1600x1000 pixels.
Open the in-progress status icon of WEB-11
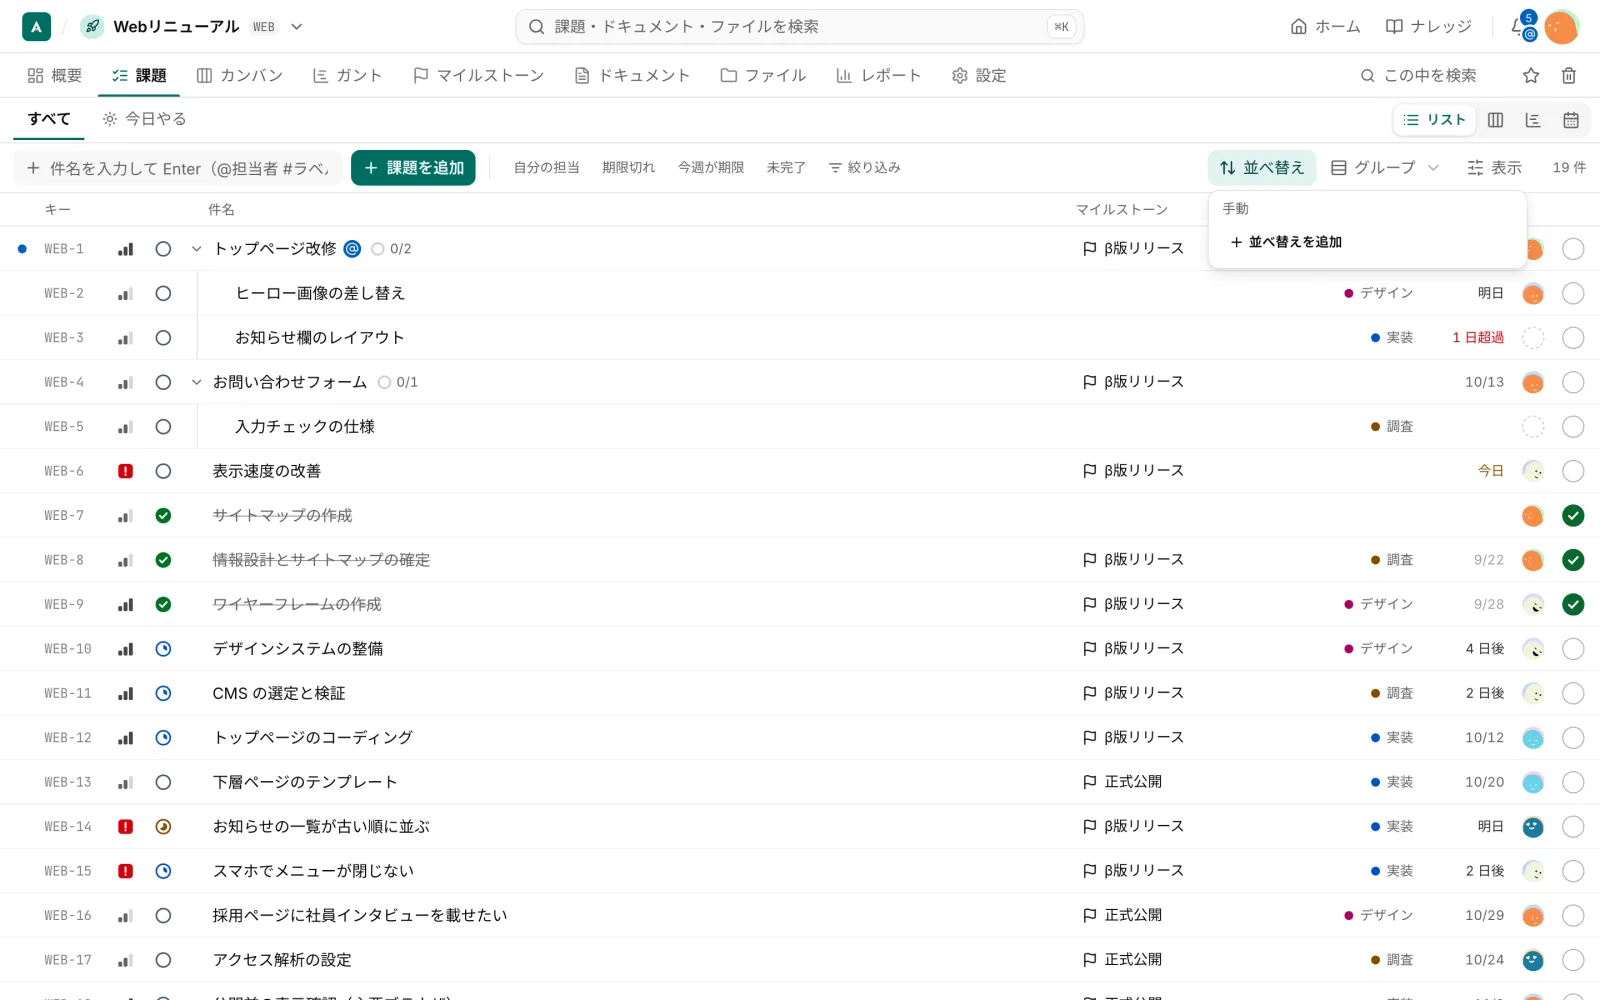tap(163, 693)
